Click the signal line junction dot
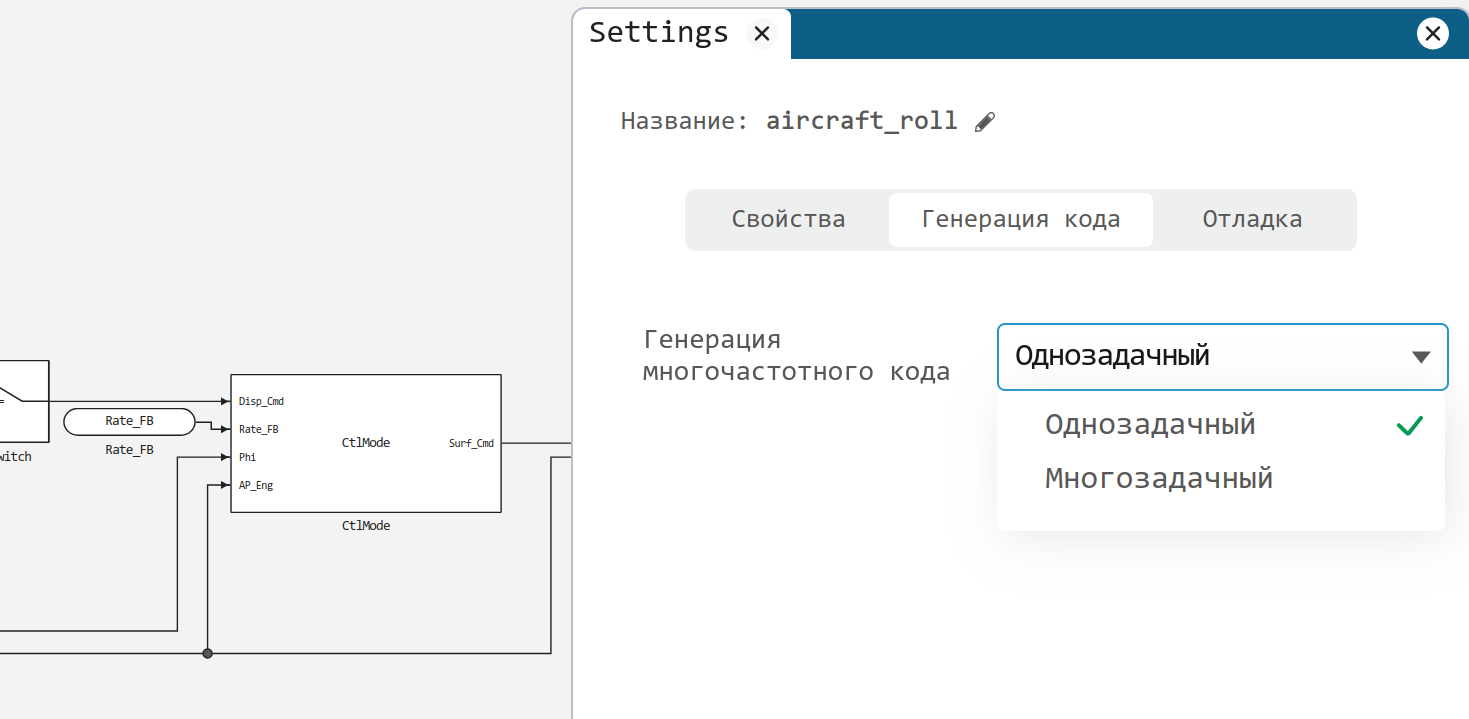Screen dimensions: 1469x719 pos(207,653)
